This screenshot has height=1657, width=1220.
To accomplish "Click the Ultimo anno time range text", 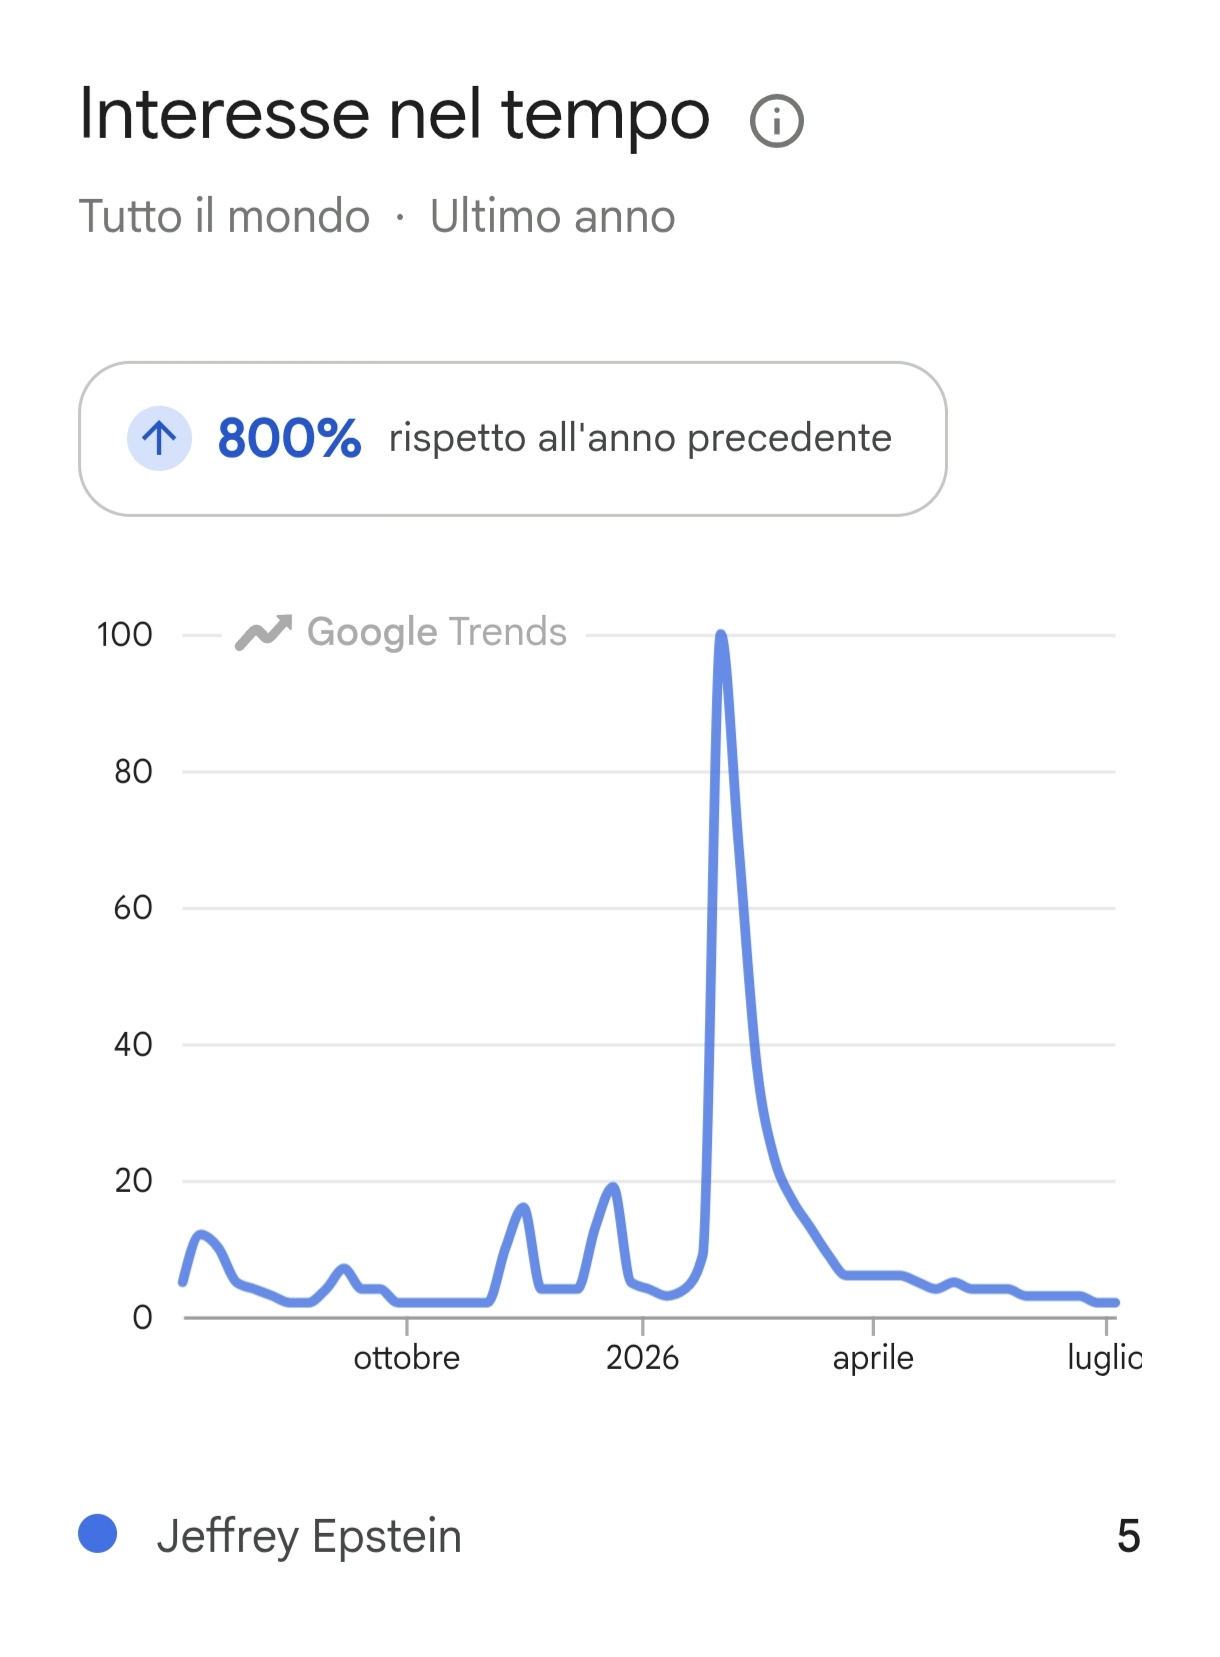I will [x=553, y=216].
